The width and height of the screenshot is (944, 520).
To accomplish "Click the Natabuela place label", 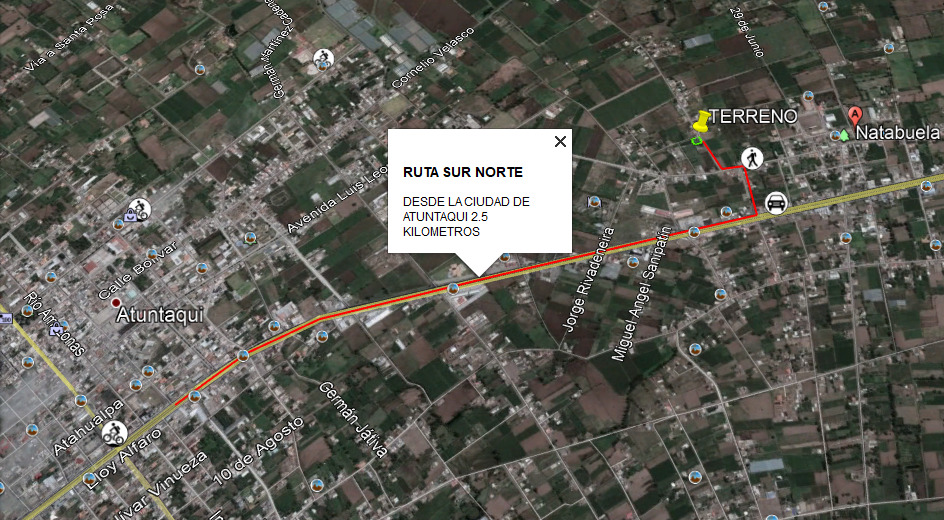I will (x=897, y=132).
